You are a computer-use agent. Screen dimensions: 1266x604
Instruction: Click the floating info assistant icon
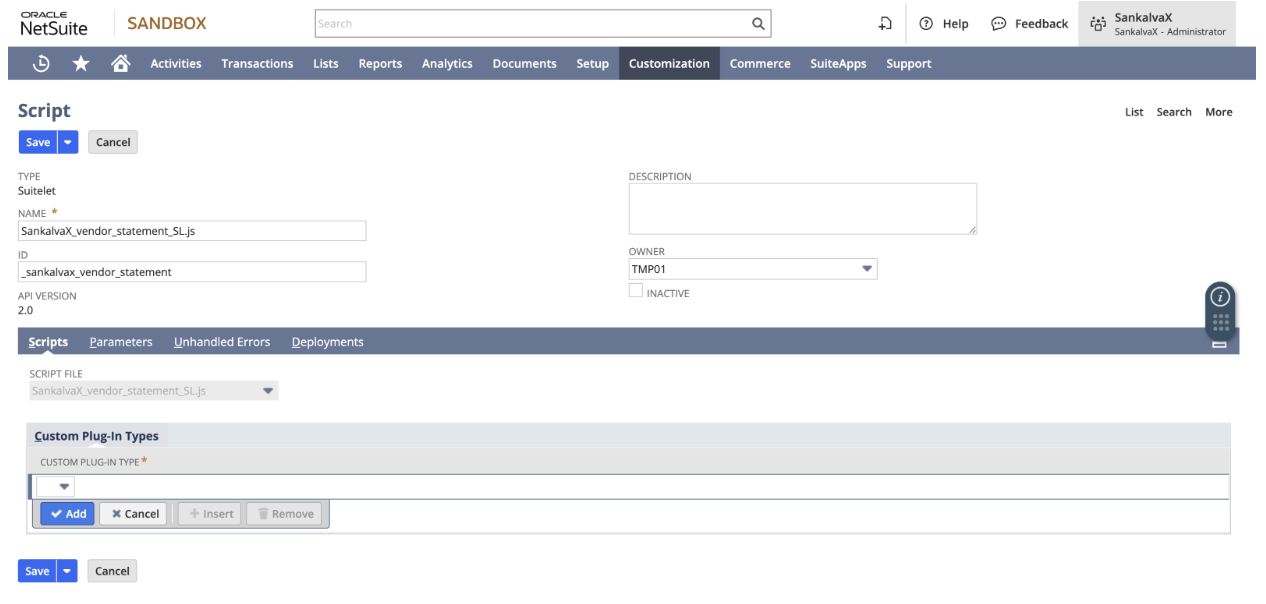tap(1220, 297)
